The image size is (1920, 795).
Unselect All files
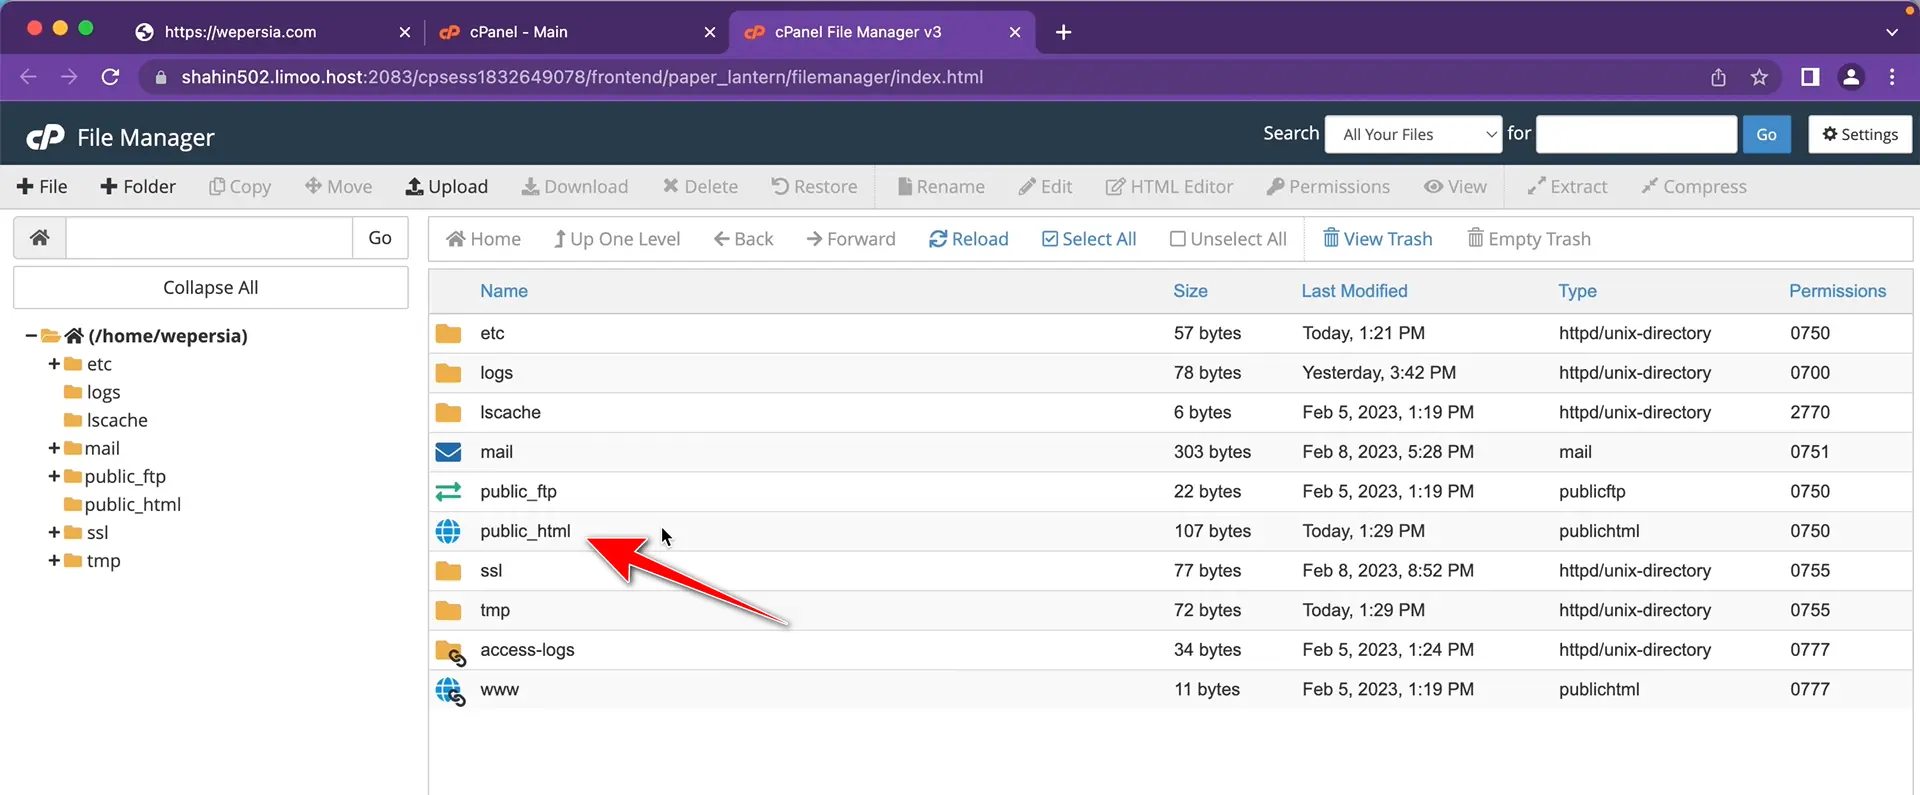click(1228, 239)
